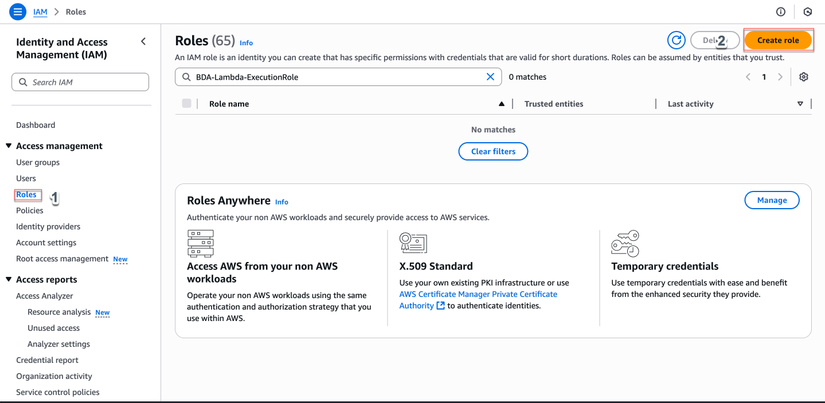Open the AWS hamburger navigation menu
Viewport: 825px width, 403px height.
click(x=17, y=12)
